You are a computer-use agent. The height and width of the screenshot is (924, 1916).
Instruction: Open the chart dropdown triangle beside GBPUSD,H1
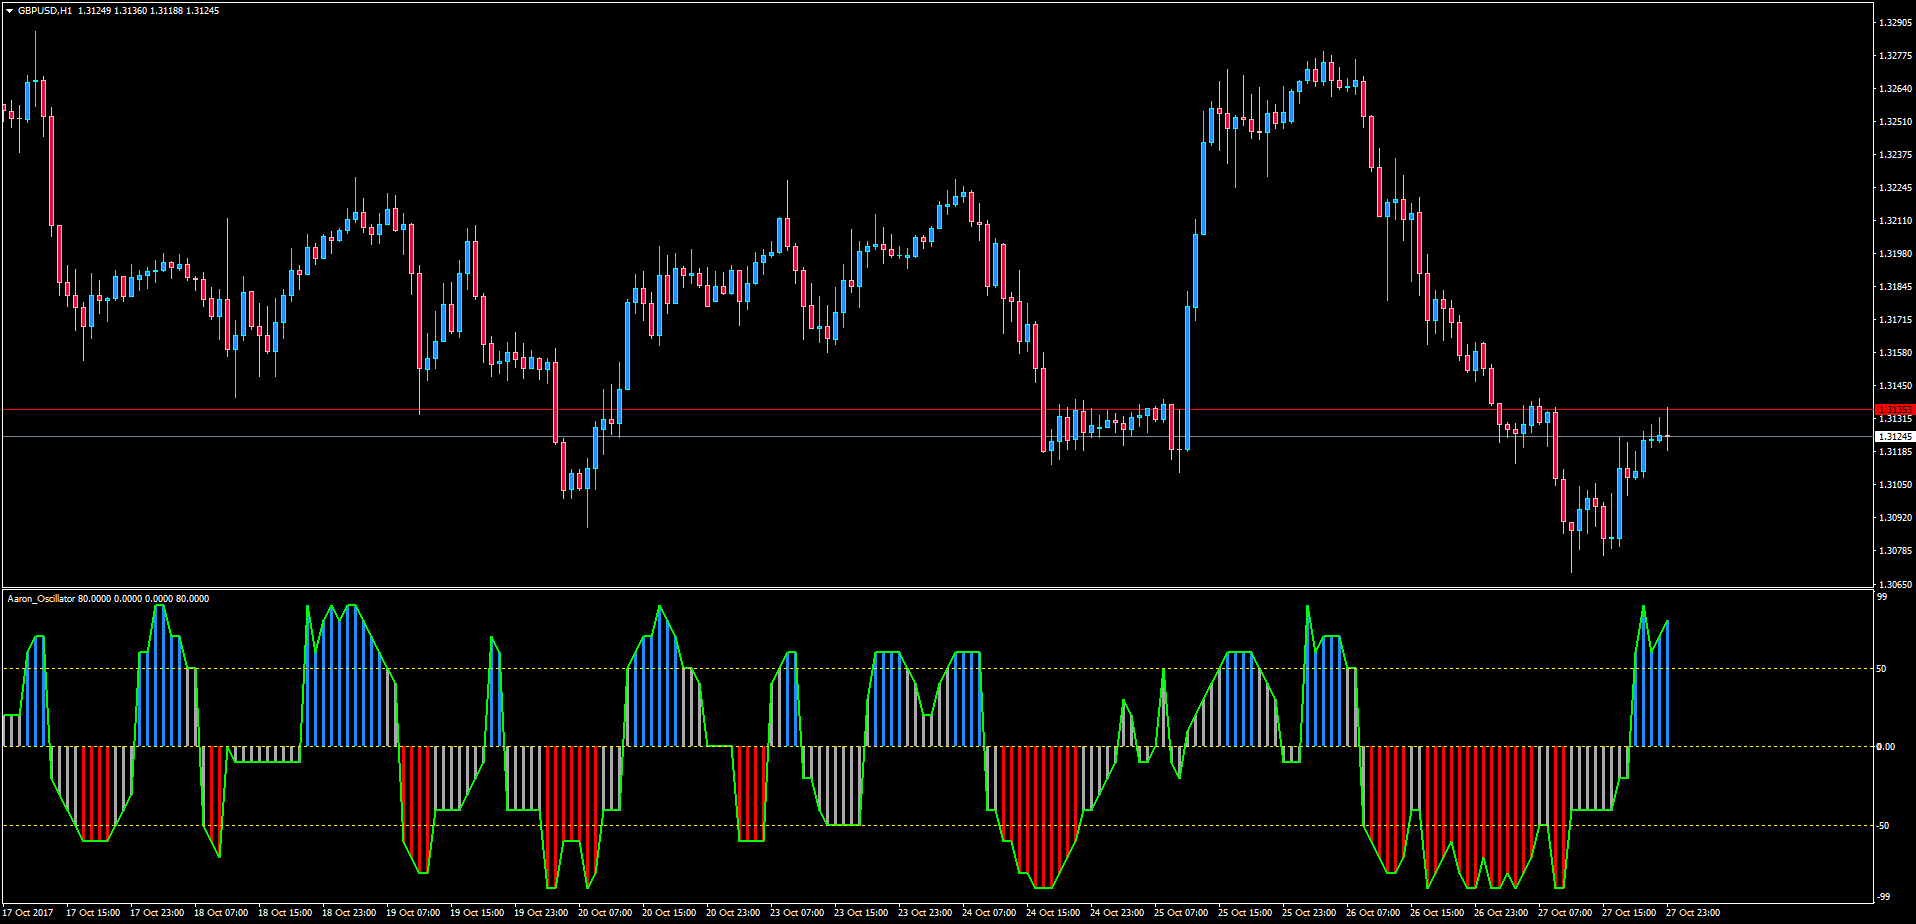click(10, 10)
